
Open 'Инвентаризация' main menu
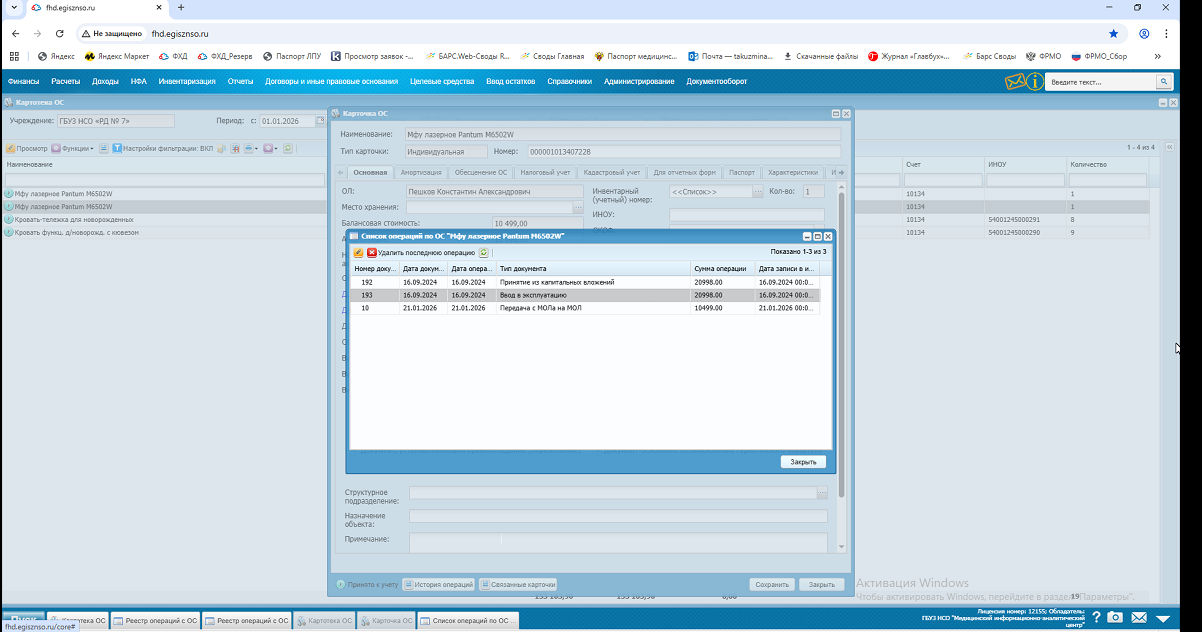(187, 81)
